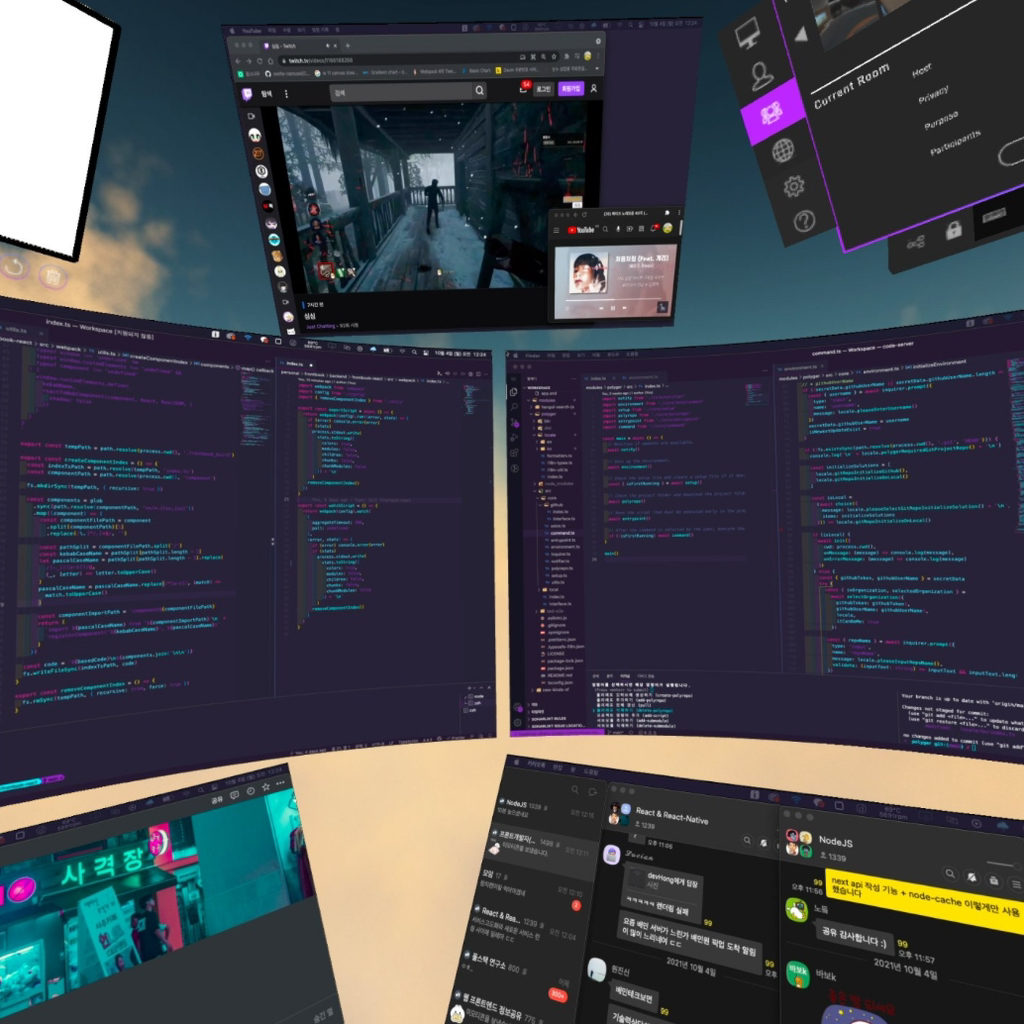Search inside the React & React-Native chat
The image size is (1024, 1024).
(x=746, y=840)
